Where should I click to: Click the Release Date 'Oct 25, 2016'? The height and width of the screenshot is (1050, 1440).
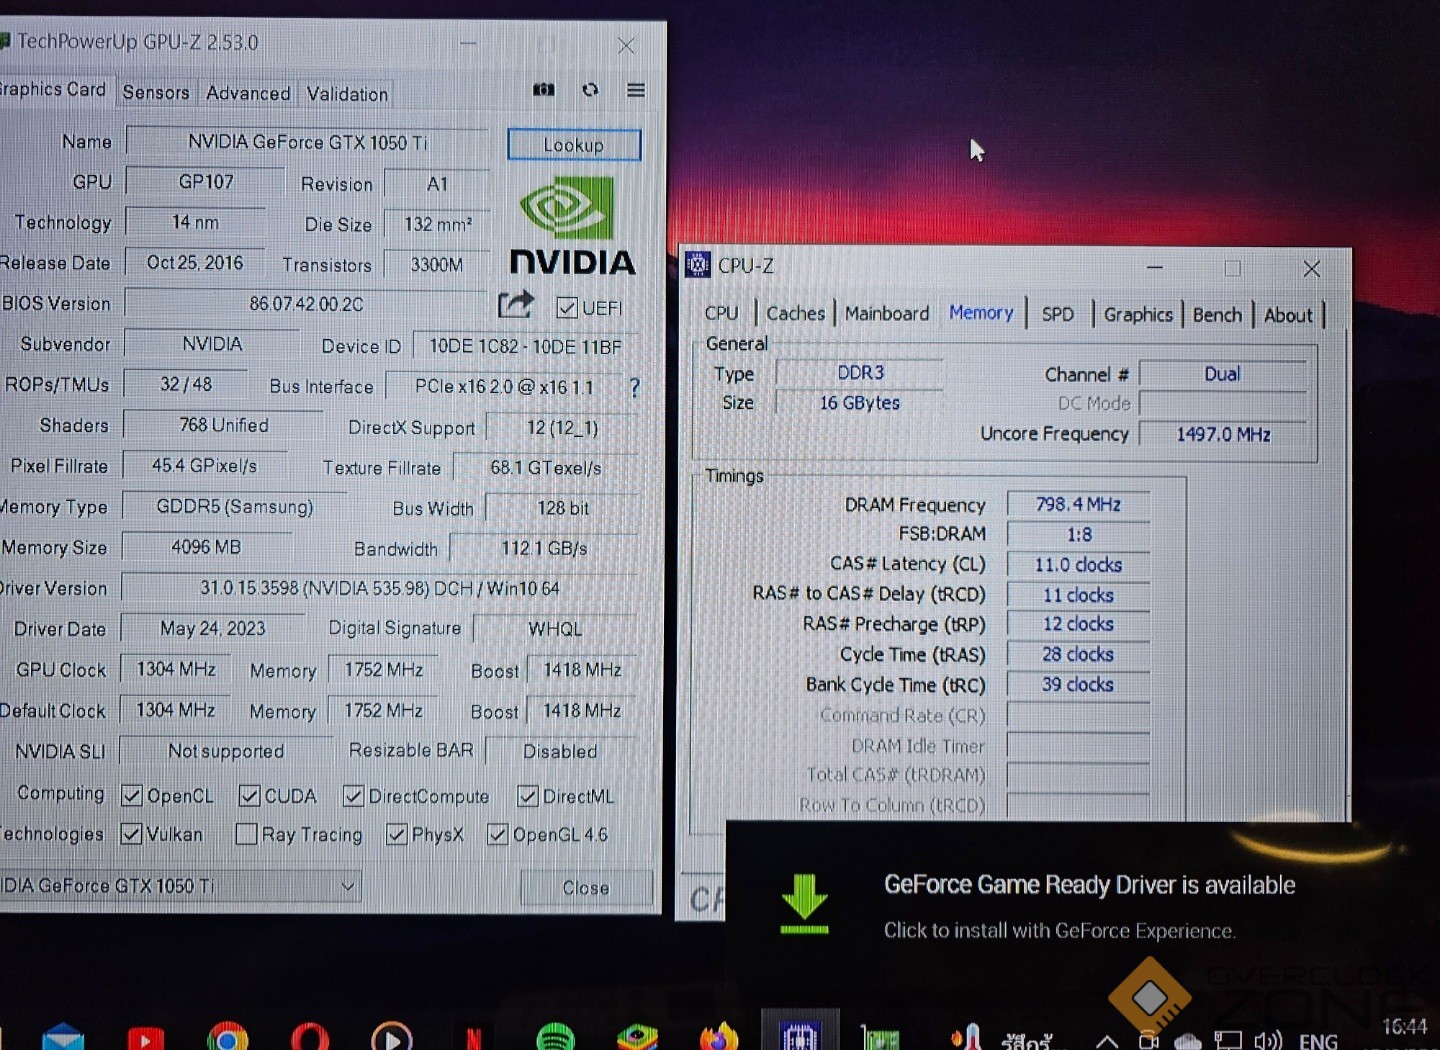(x=195, y=263)
